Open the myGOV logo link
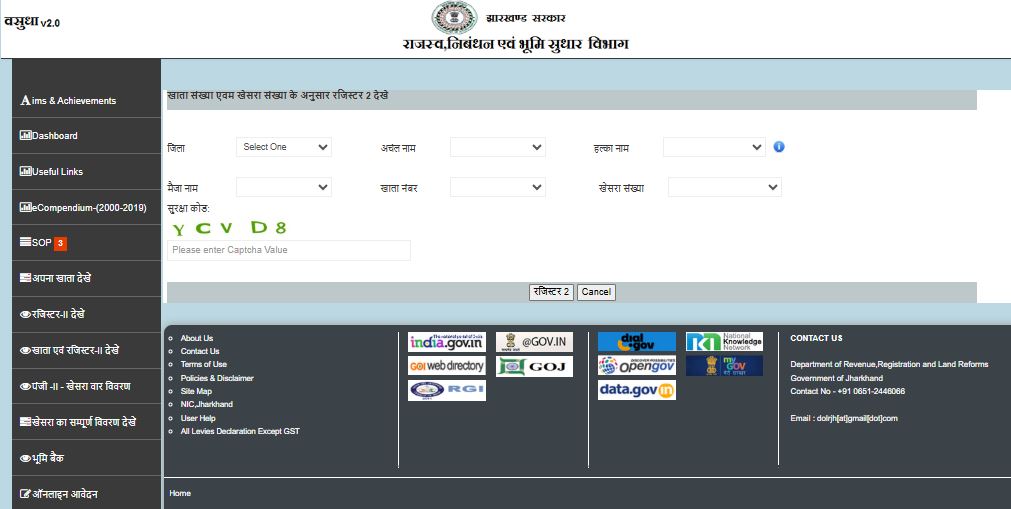 point(724,365)
